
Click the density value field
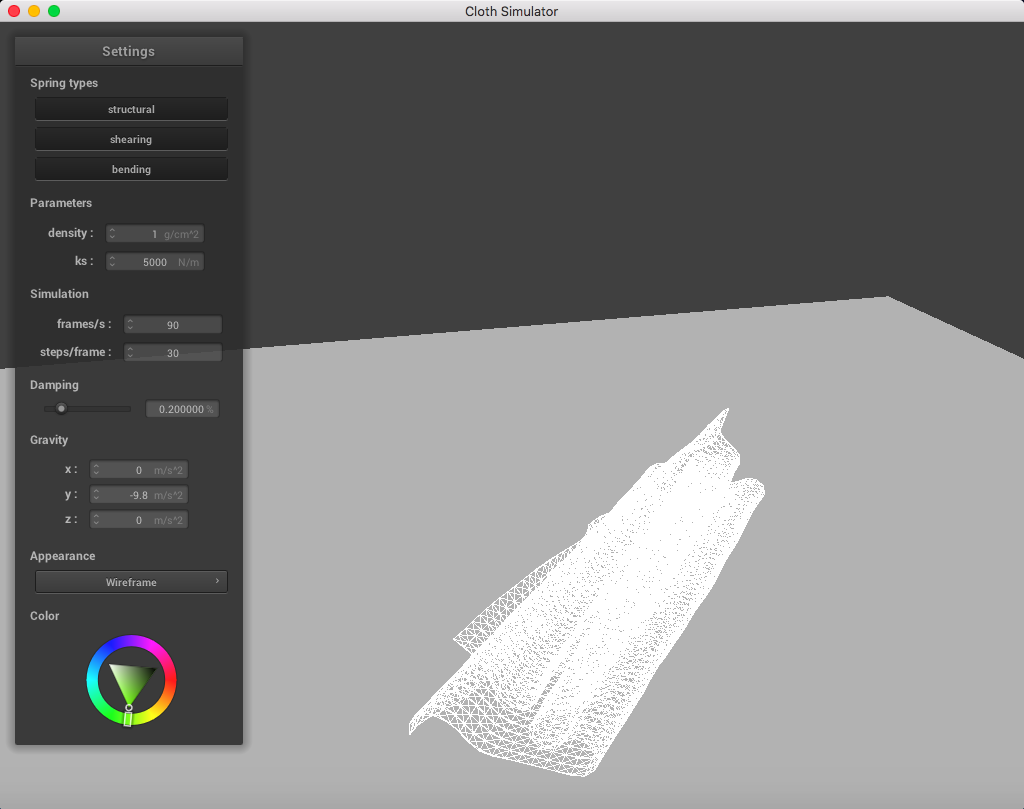[155, 234]
